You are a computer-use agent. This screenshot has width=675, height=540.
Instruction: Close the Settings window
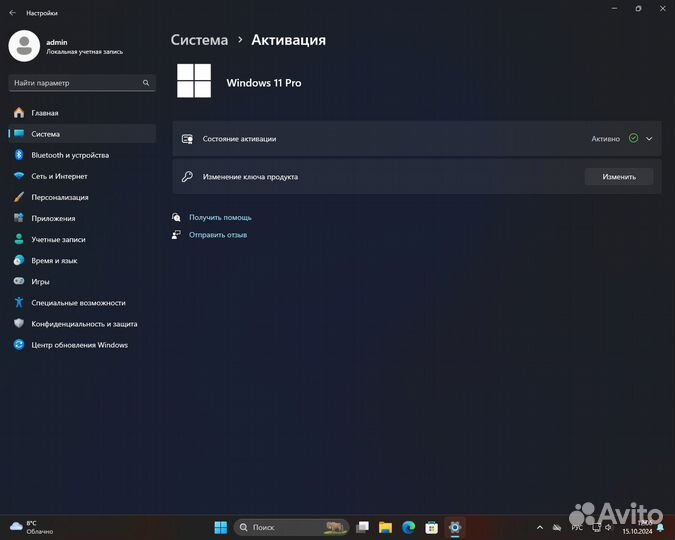click(x=663, y=9)
